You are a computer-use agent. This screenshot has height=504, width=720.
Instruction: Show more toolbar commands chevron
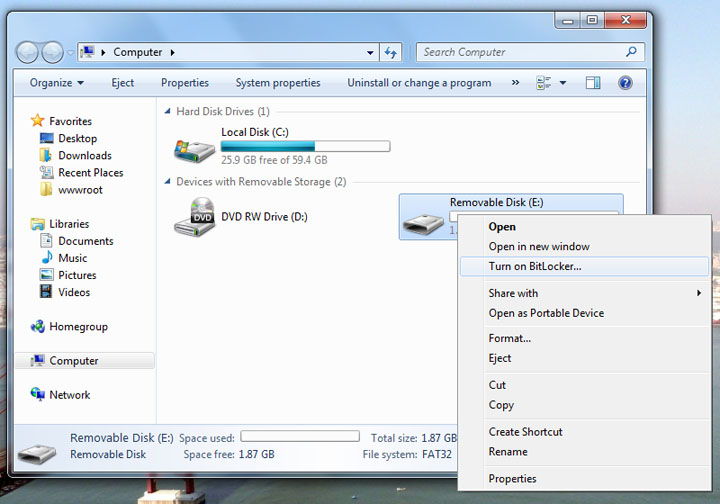[515, 83]
